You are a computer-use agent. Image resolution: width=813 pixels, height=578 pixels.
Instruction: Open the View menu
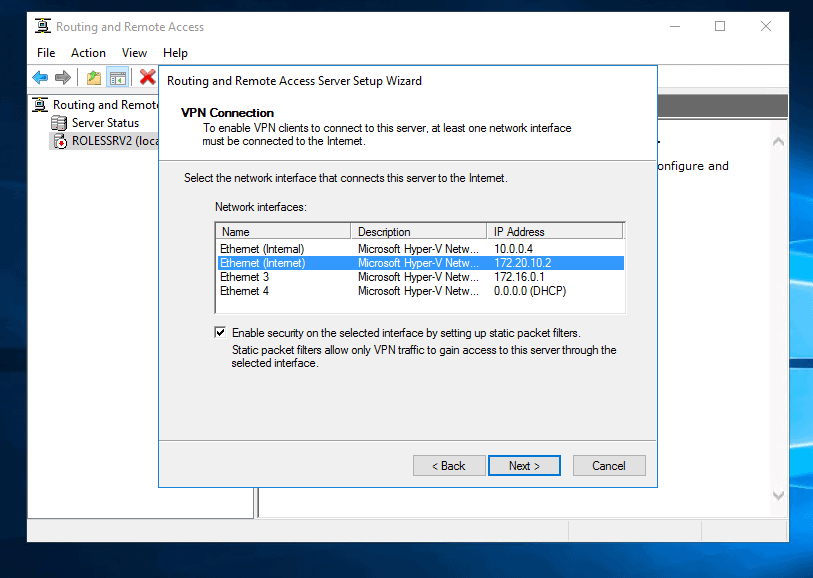point(134,53)
